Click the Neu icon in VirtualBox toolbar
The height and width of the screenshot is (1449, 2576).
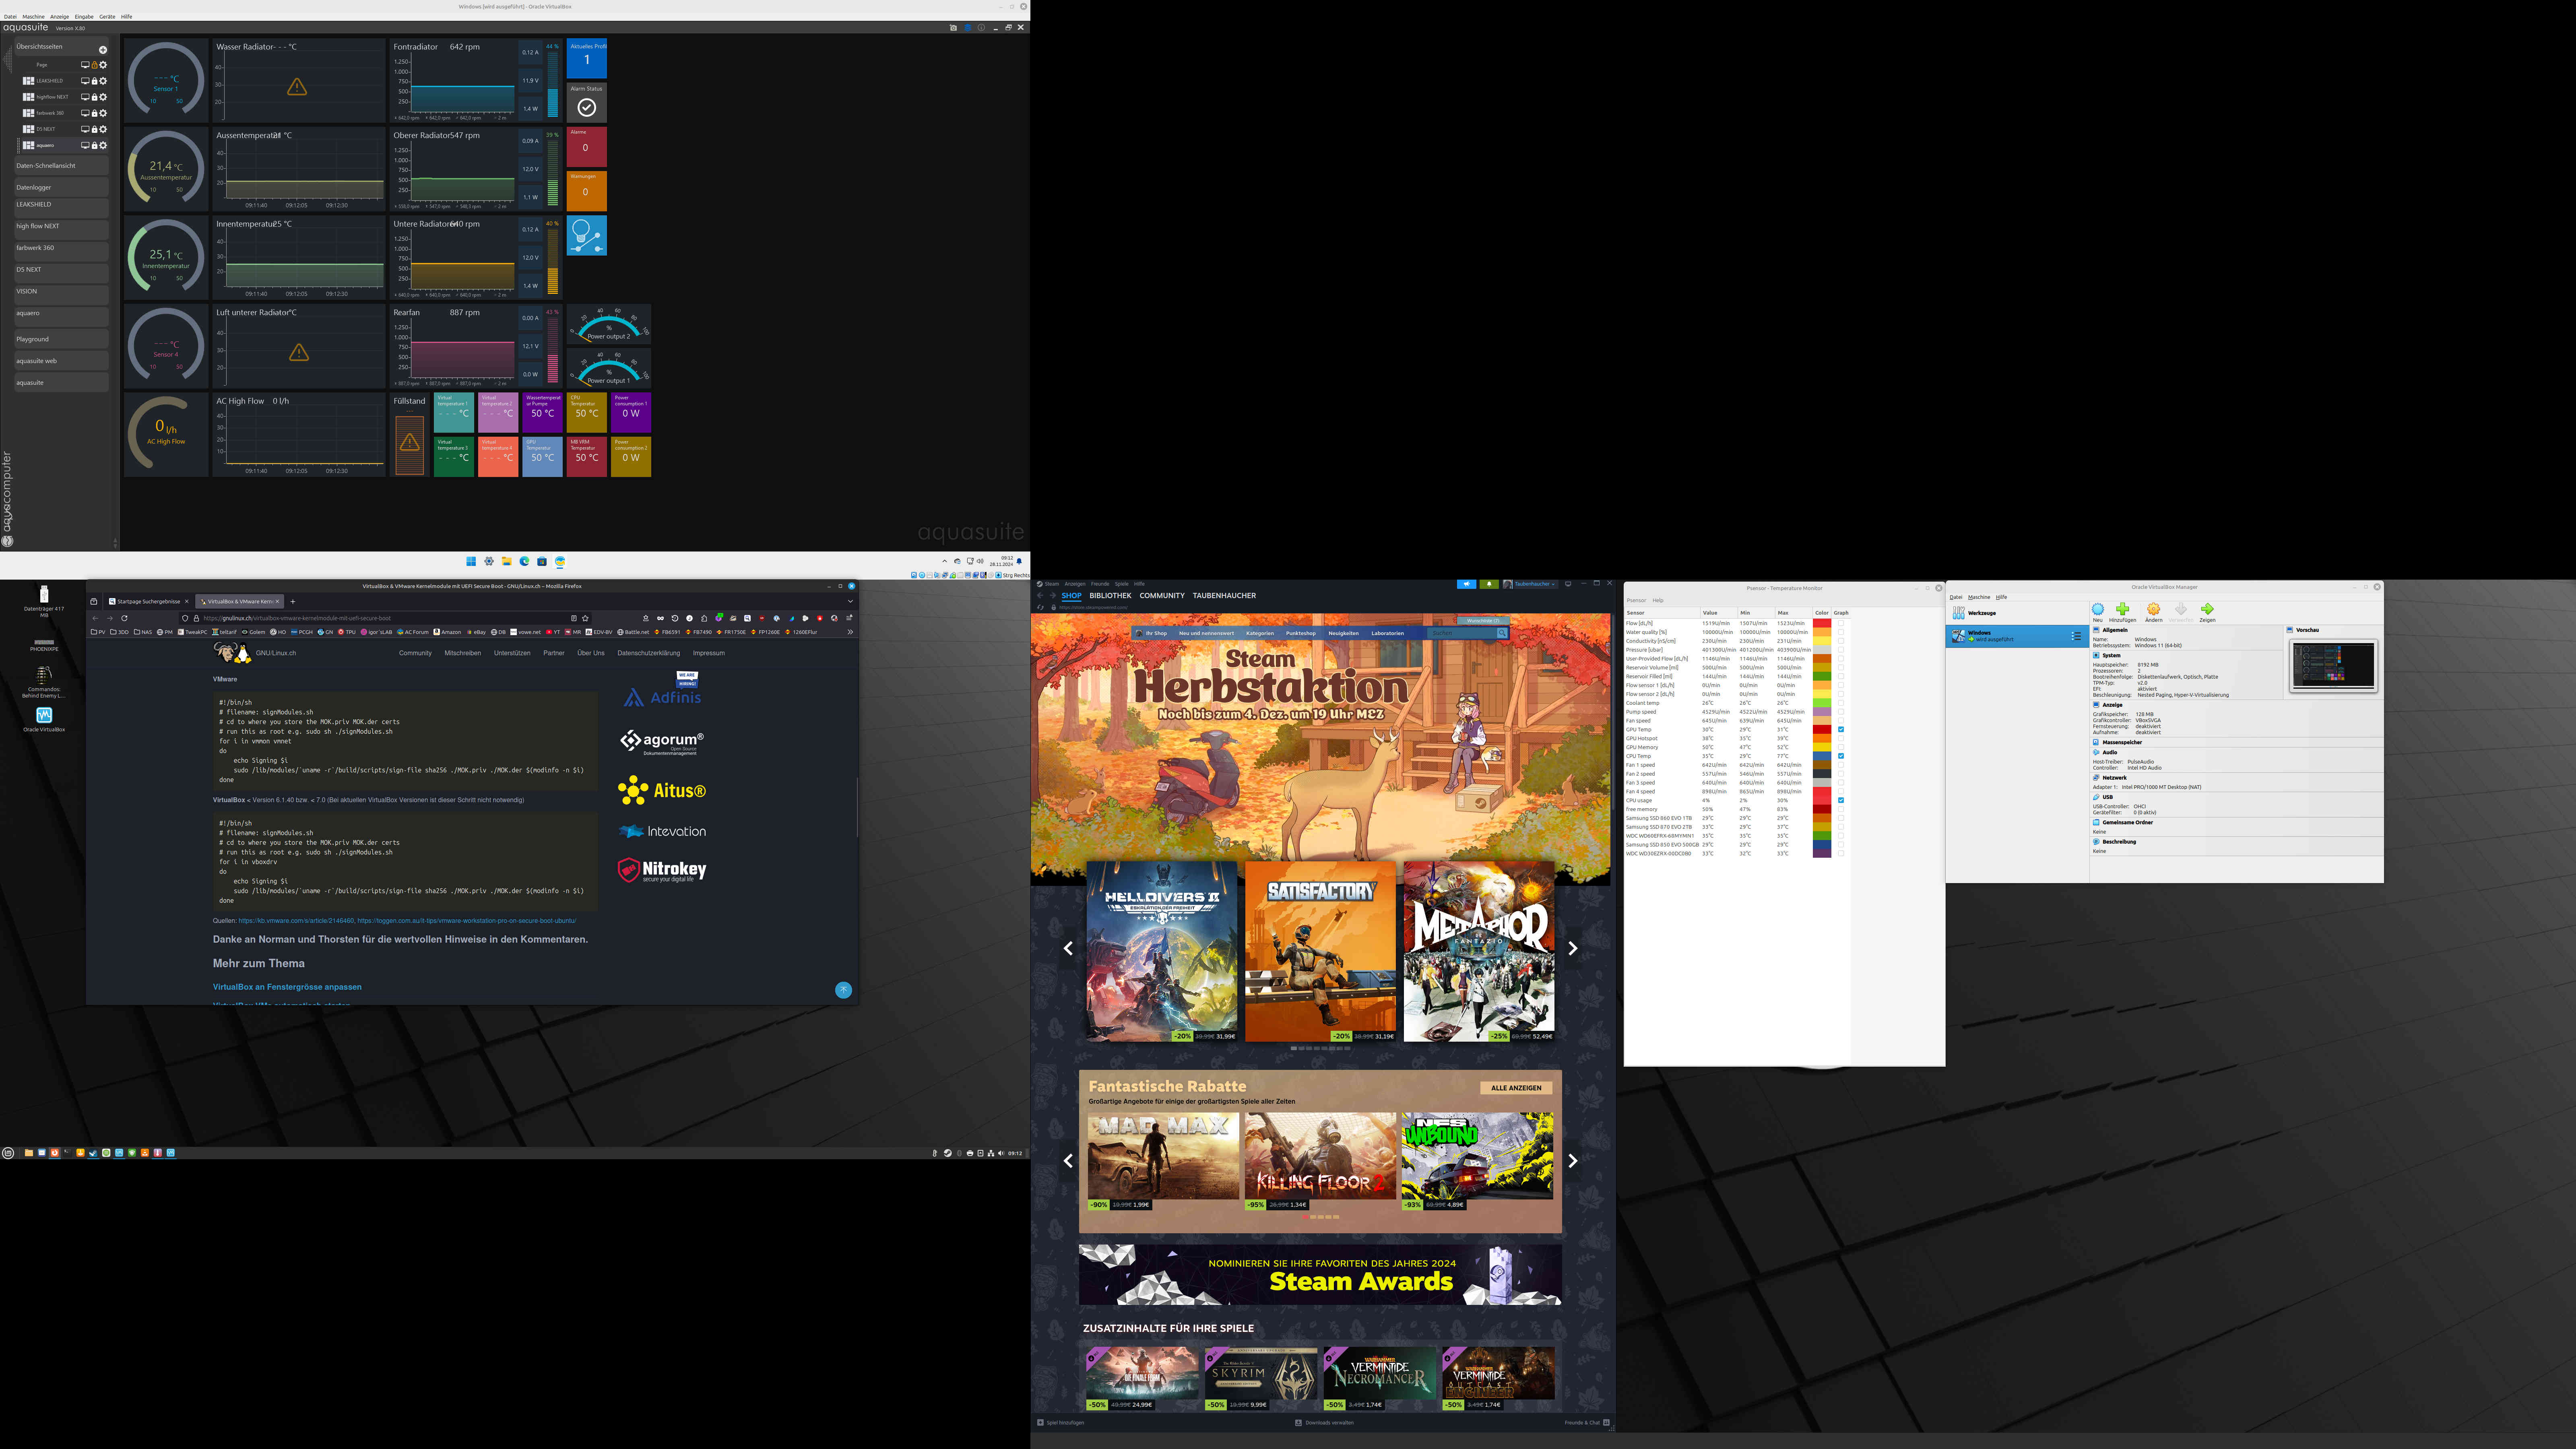[x=2097, y=609]
